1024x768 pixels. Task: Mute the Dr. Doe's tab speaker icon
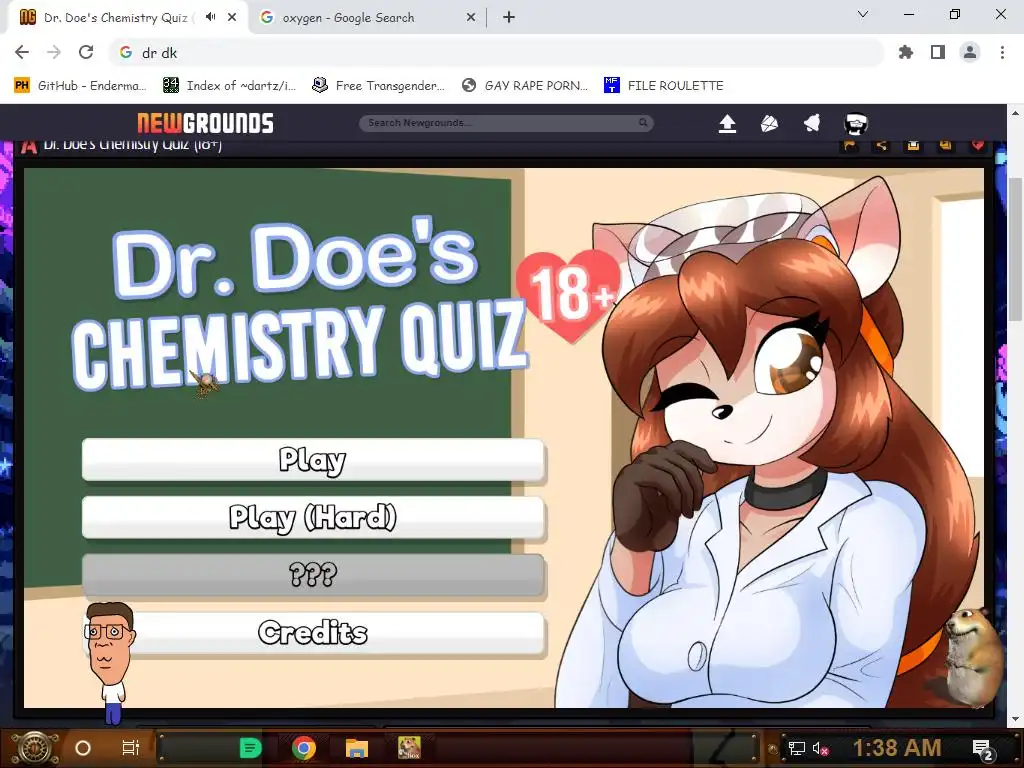(210, 17)
